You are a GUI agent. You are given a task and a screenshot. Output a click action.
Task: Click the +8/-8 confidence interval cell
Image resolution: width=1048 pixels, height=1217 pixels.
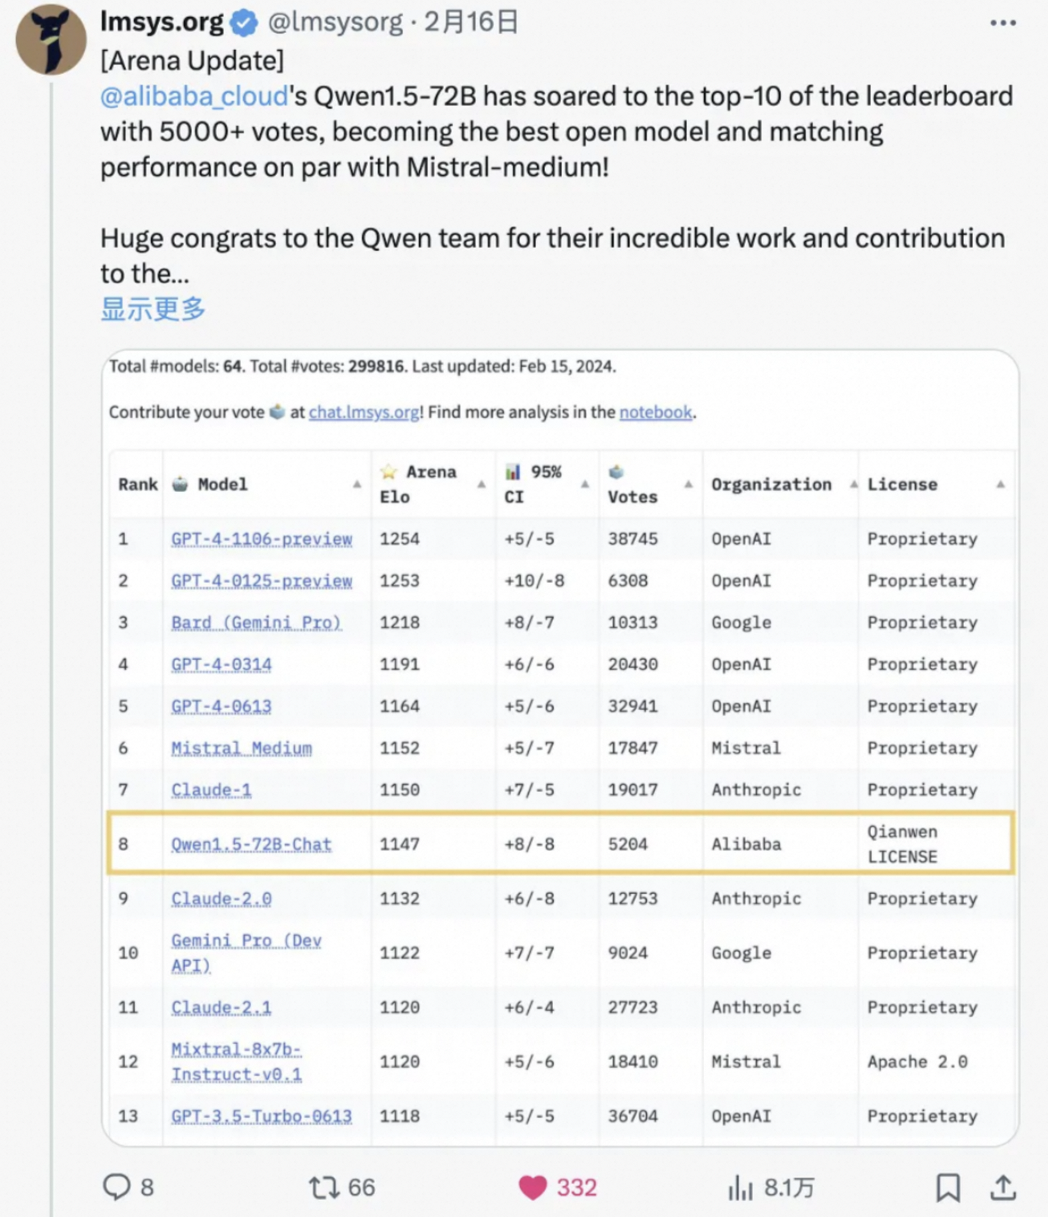[x=529, y=844]
